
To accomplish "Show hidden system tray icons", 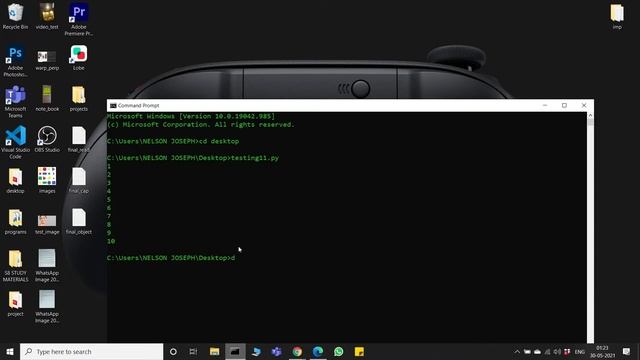I will tap(517, 351).
